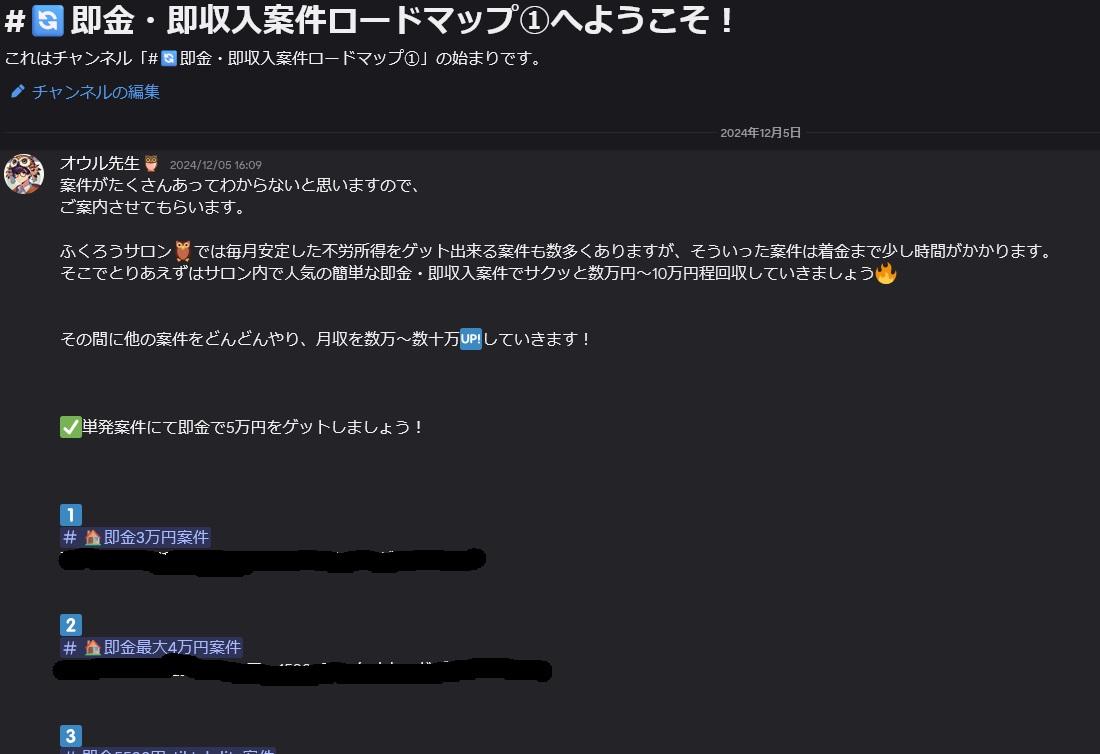Click the house emoji in 即金3万円案件 link
The width and height of the screenshot is (1100, 754).
point(93,537)
